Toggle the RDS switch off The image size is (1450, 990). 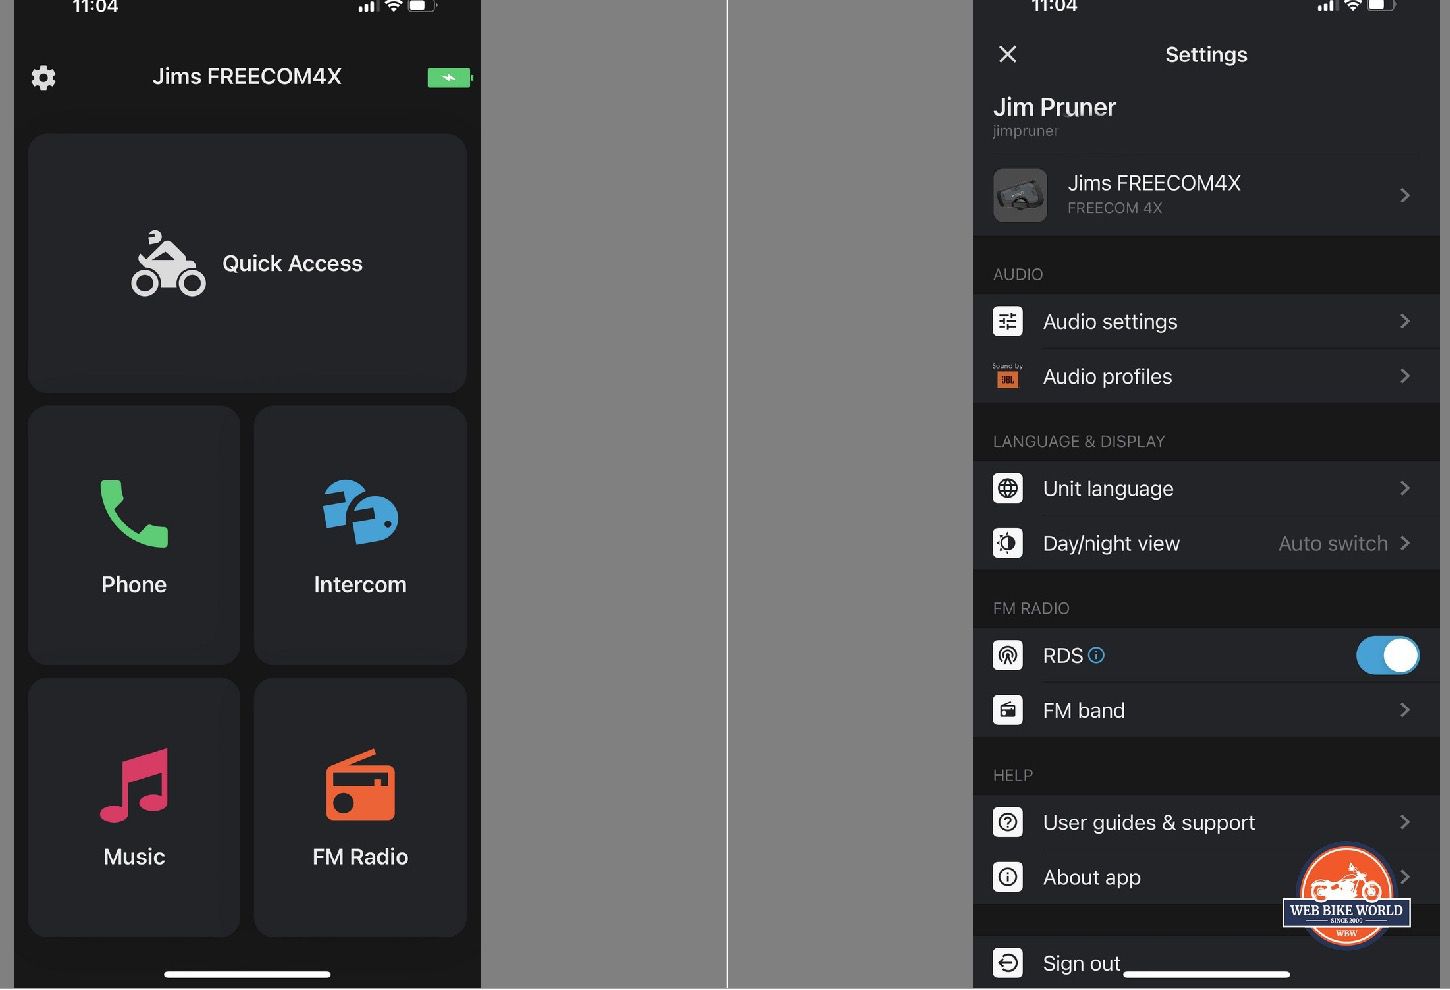[x=1388, y=655]
